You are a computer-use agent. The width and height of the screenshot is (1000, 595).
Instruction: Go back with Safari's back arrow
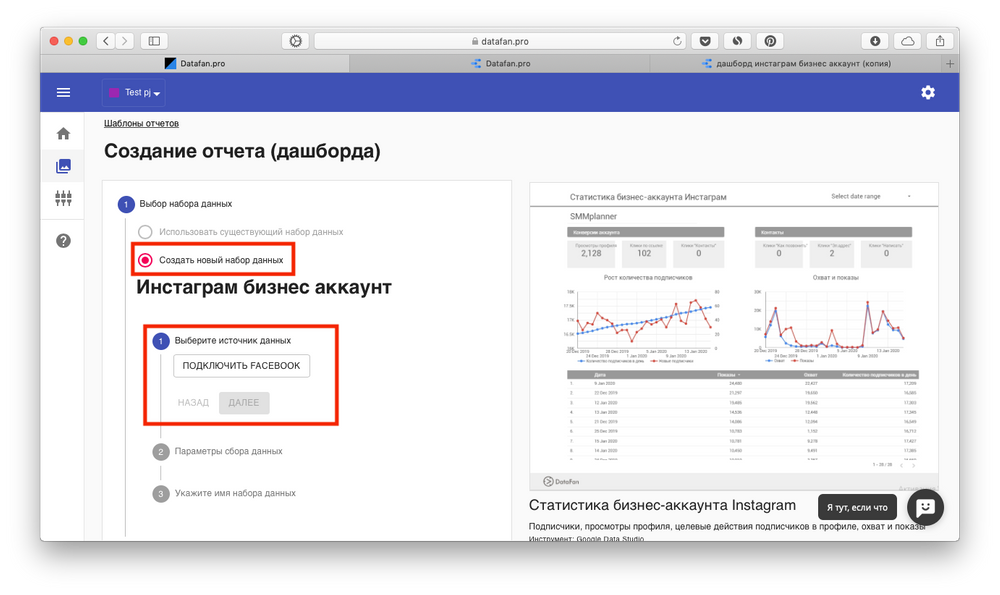106,41
